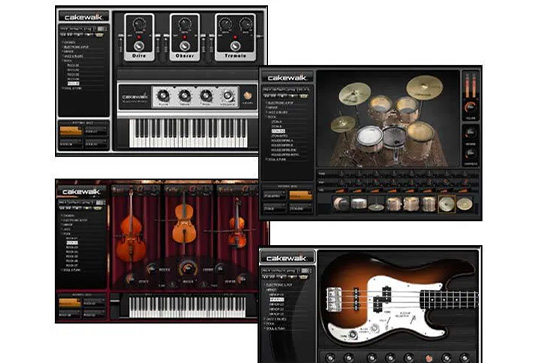Viewport: 535px width, 363px height.
Task: Click the Cakewalk logo in the bass guitar window
Action: click(x=286, y=258)
